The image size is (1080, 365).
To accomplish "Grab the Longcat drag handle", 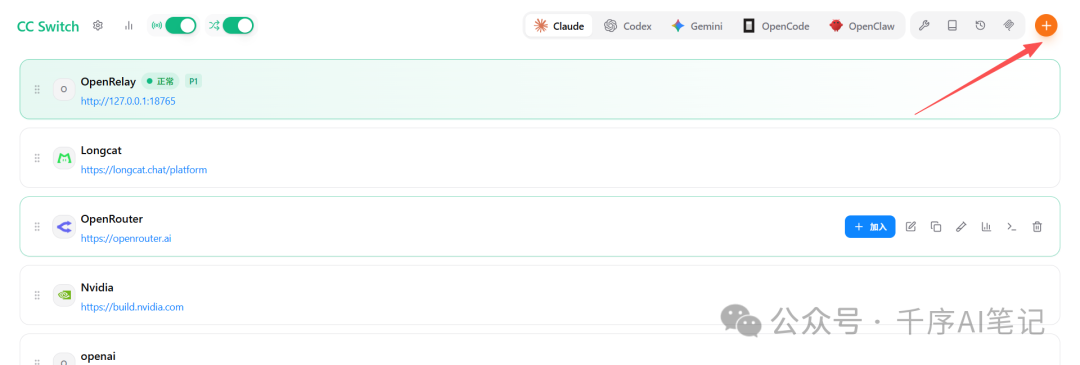I will point(37,158).
